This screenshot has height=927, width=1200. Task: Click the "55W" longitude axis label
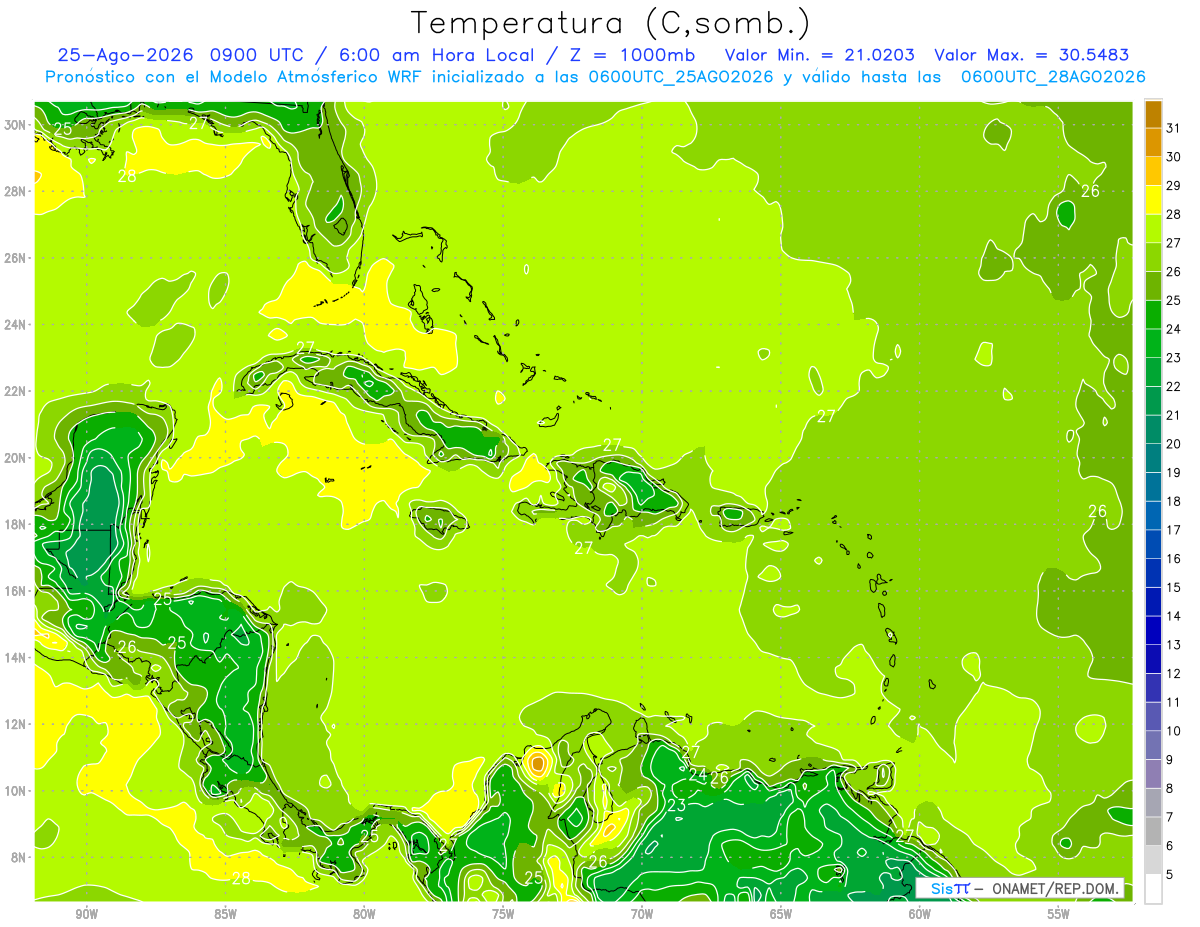[x=1059, y=913]
